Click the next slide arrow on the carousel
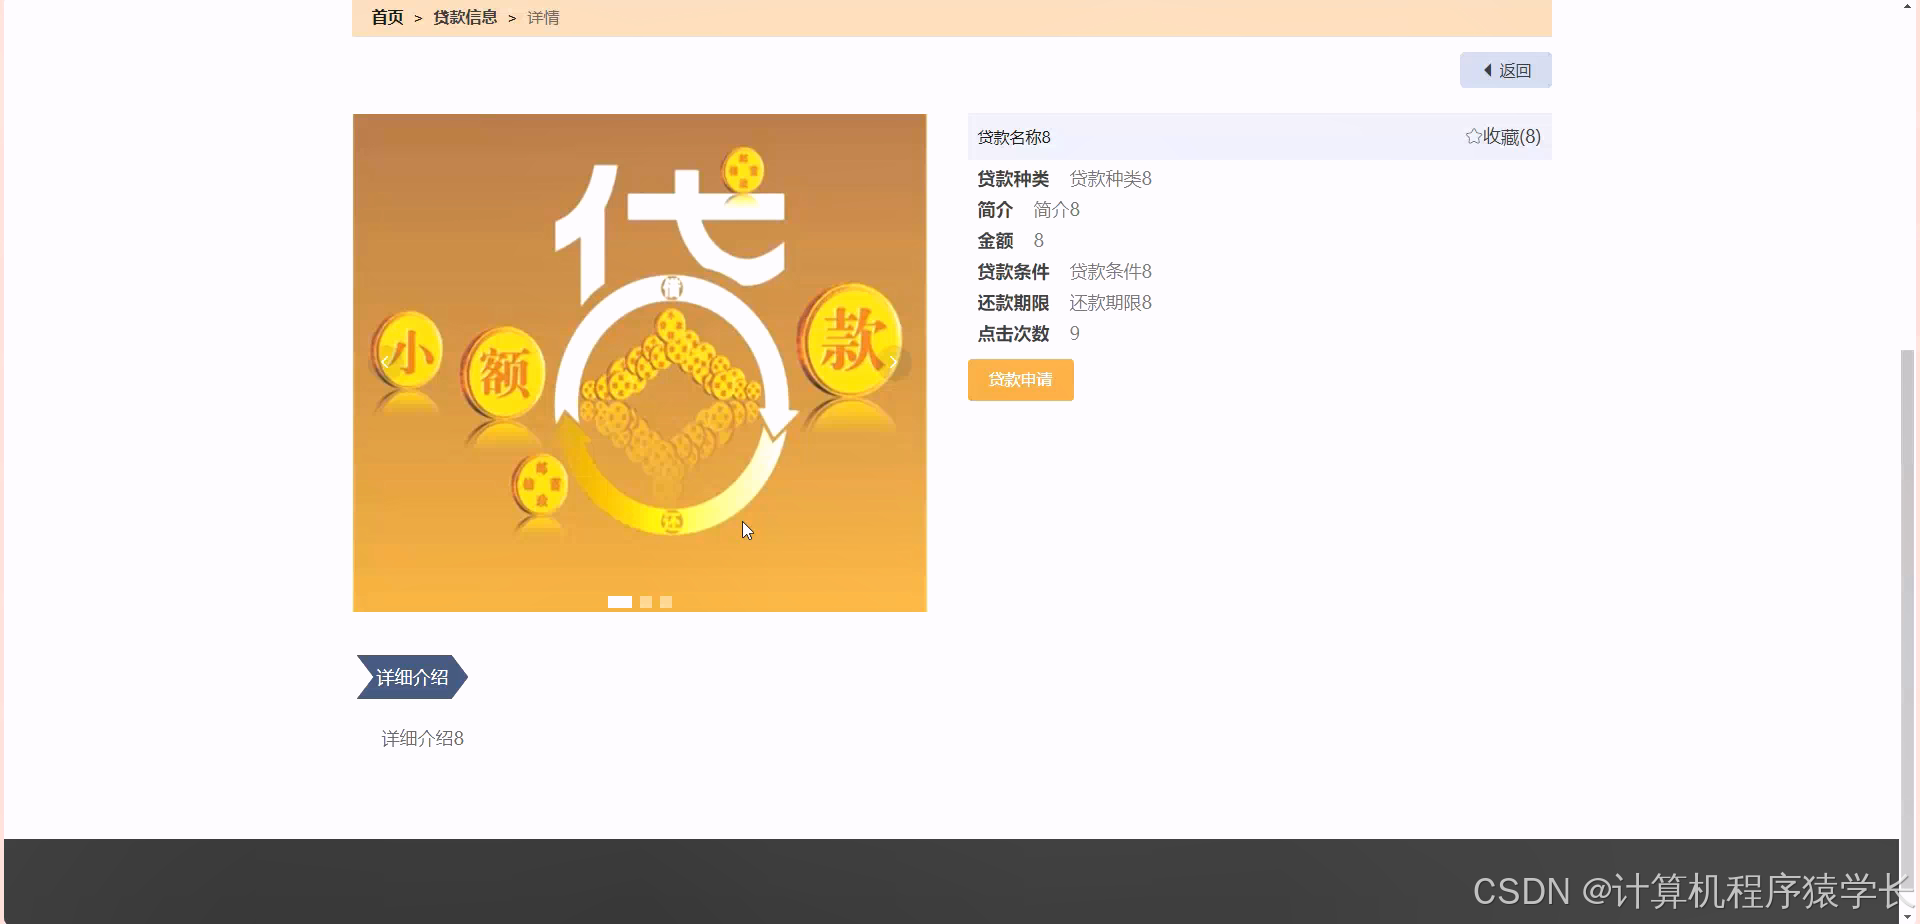Screen dimensions: 1920x924 [x=893, y=361]
